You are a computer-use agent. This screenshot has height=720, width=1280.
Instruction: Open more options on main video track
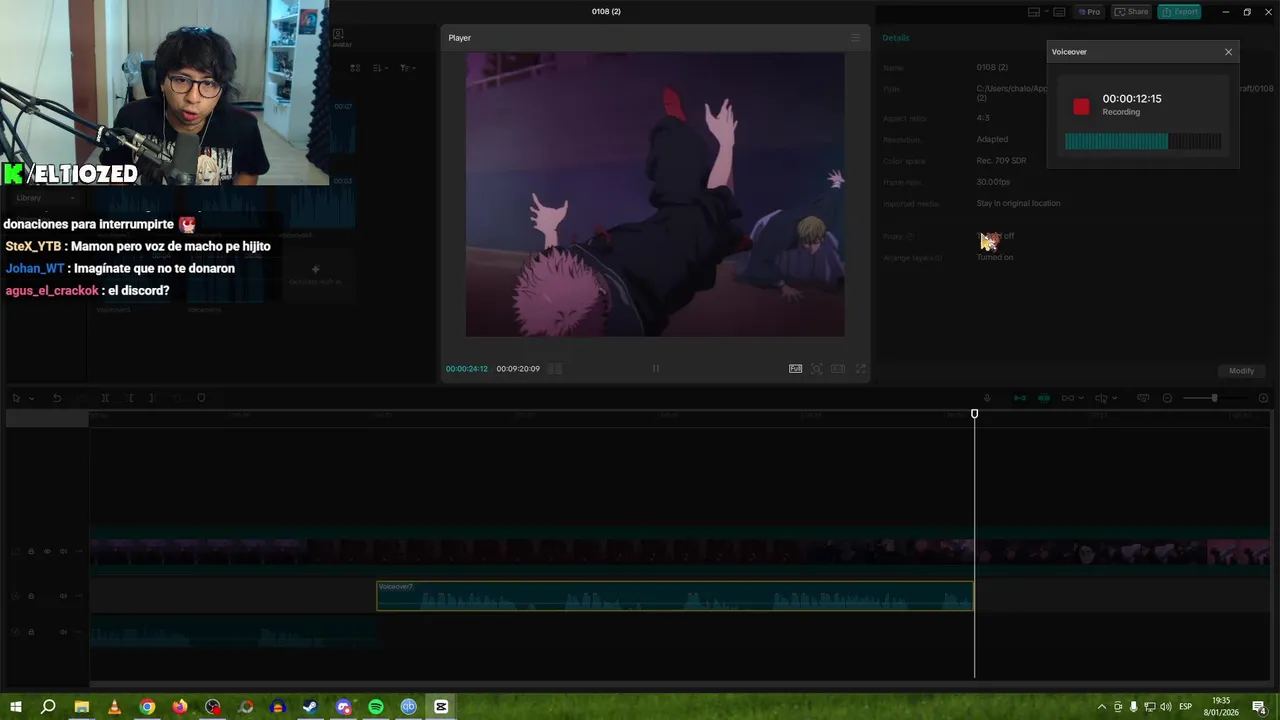coord(79,552)
